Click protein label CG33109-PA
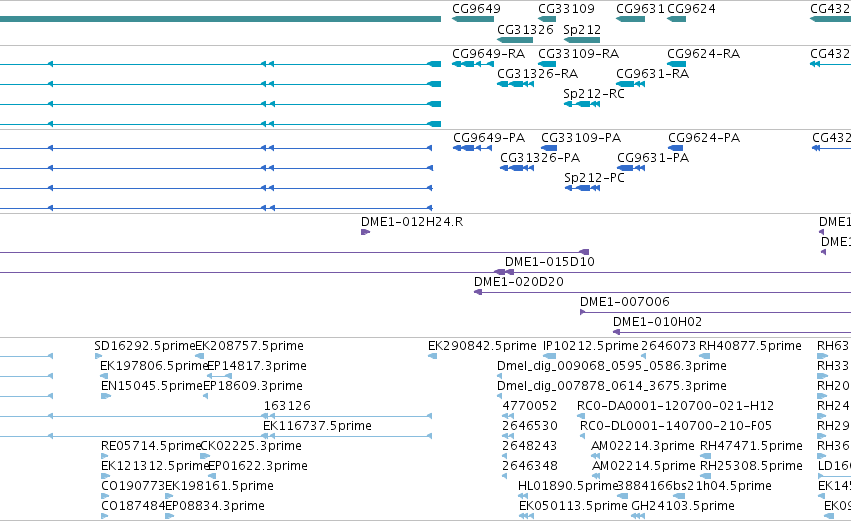 coord(581,138)
